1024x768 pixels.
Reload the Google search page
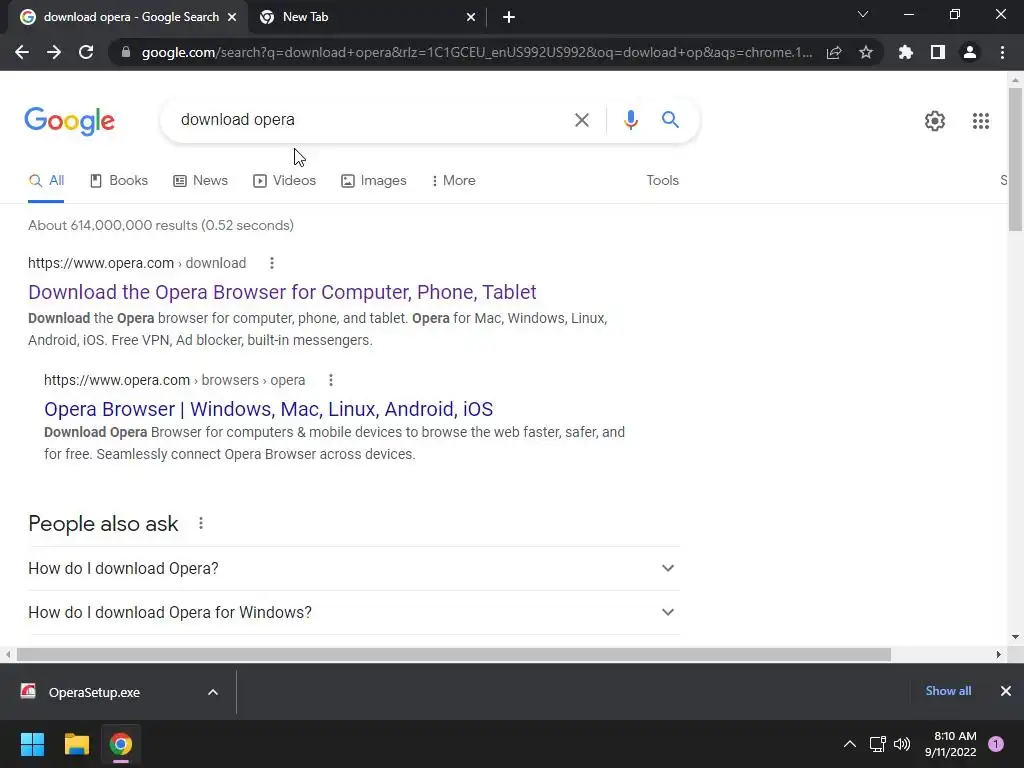click(x=86, y=52)
